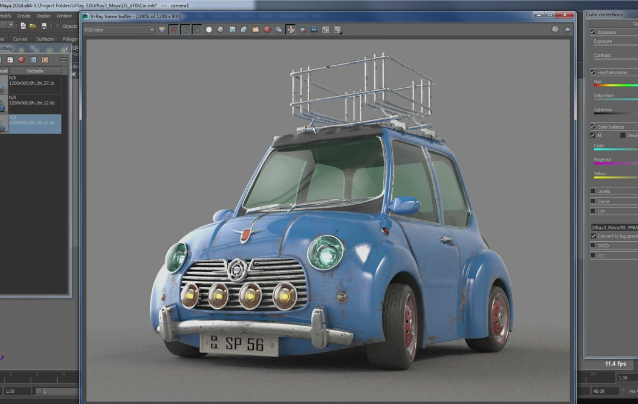Click the Maya open scene folder icon
638x404 pixels.
tap(33, 26)
